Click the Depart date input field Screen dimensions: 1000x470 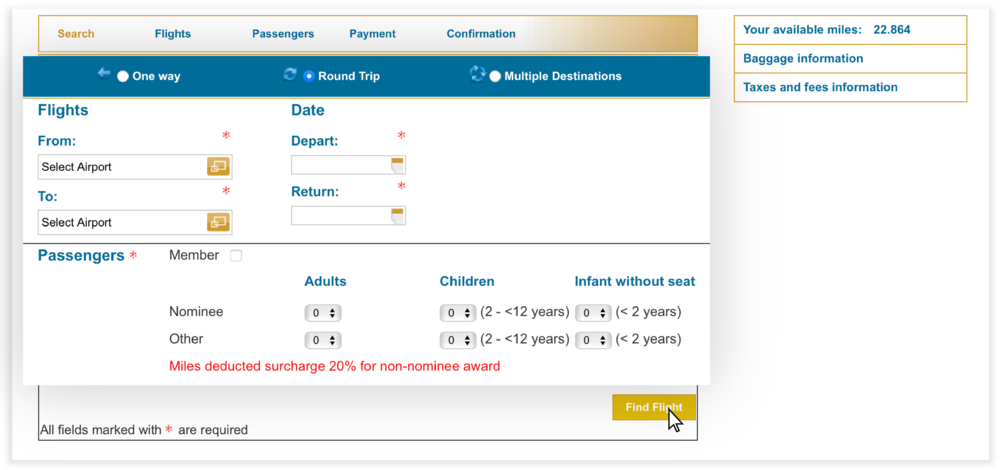(x=340, y=165)
